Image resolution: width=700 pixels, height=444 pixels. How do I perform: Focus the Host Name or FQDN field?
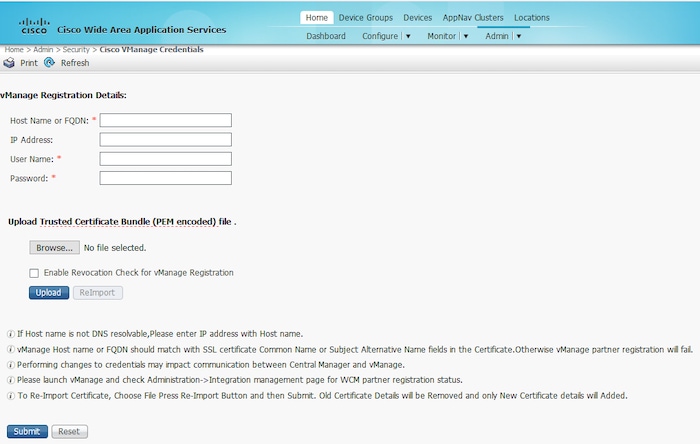tap(166, 120)
